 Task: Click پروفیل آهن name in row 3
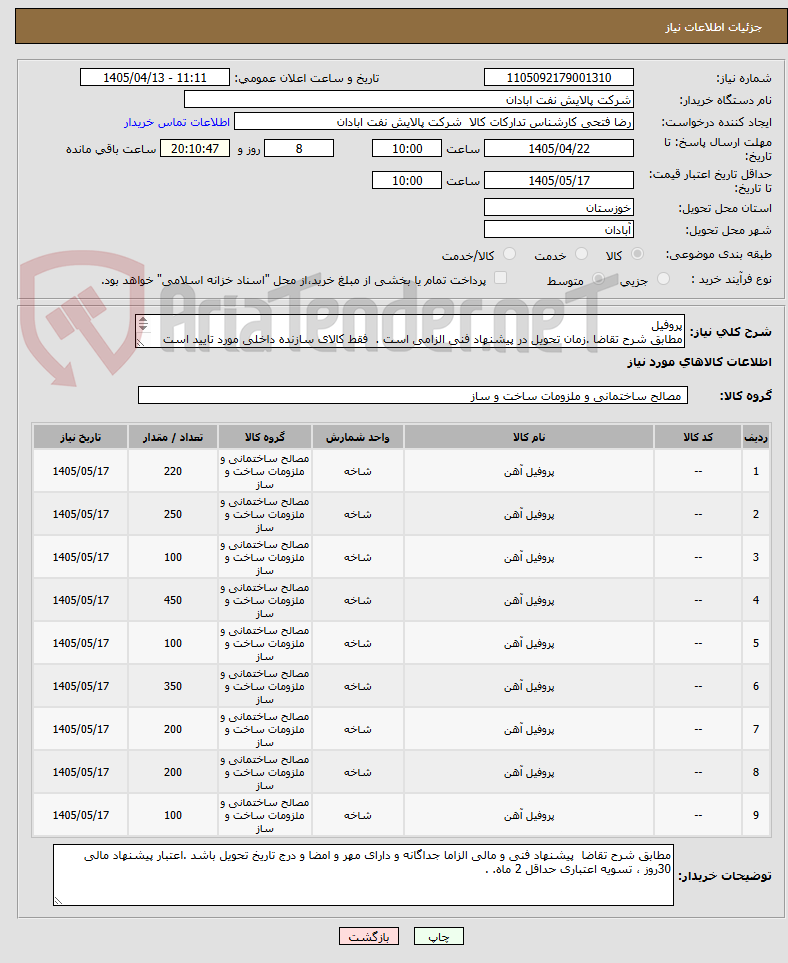[529, 557]
